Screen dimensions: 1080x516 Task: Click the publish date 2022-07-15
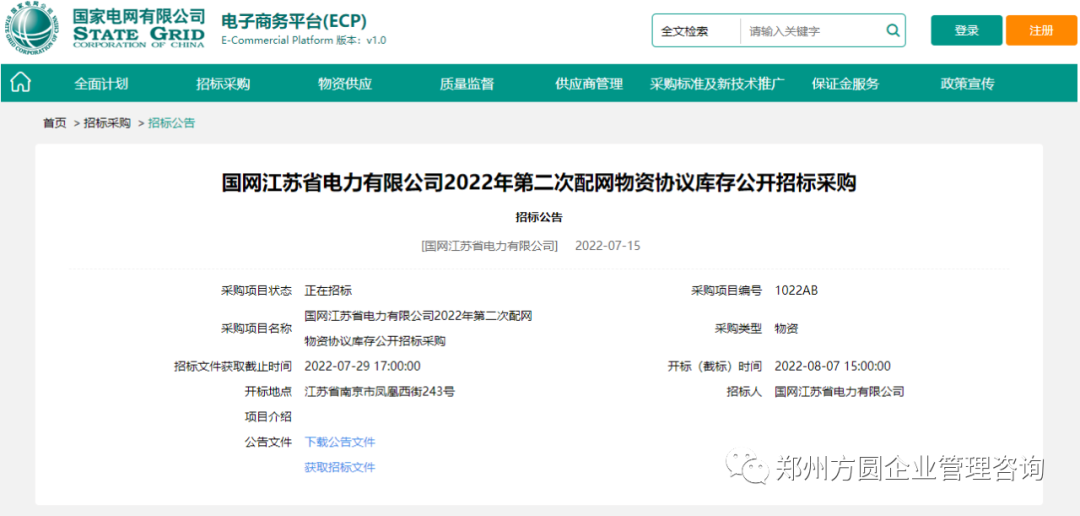tap(608, 245)
